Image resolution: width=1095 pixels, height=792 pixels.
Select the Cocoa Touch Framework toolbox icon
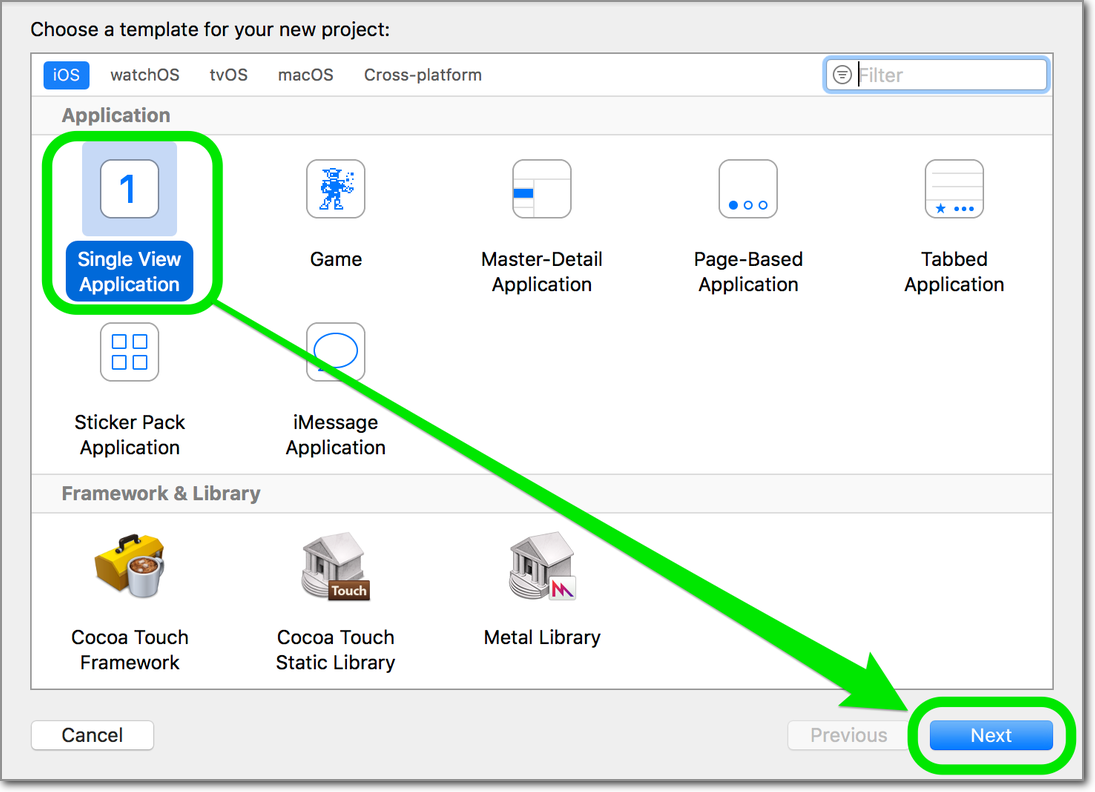click(129, 566)
